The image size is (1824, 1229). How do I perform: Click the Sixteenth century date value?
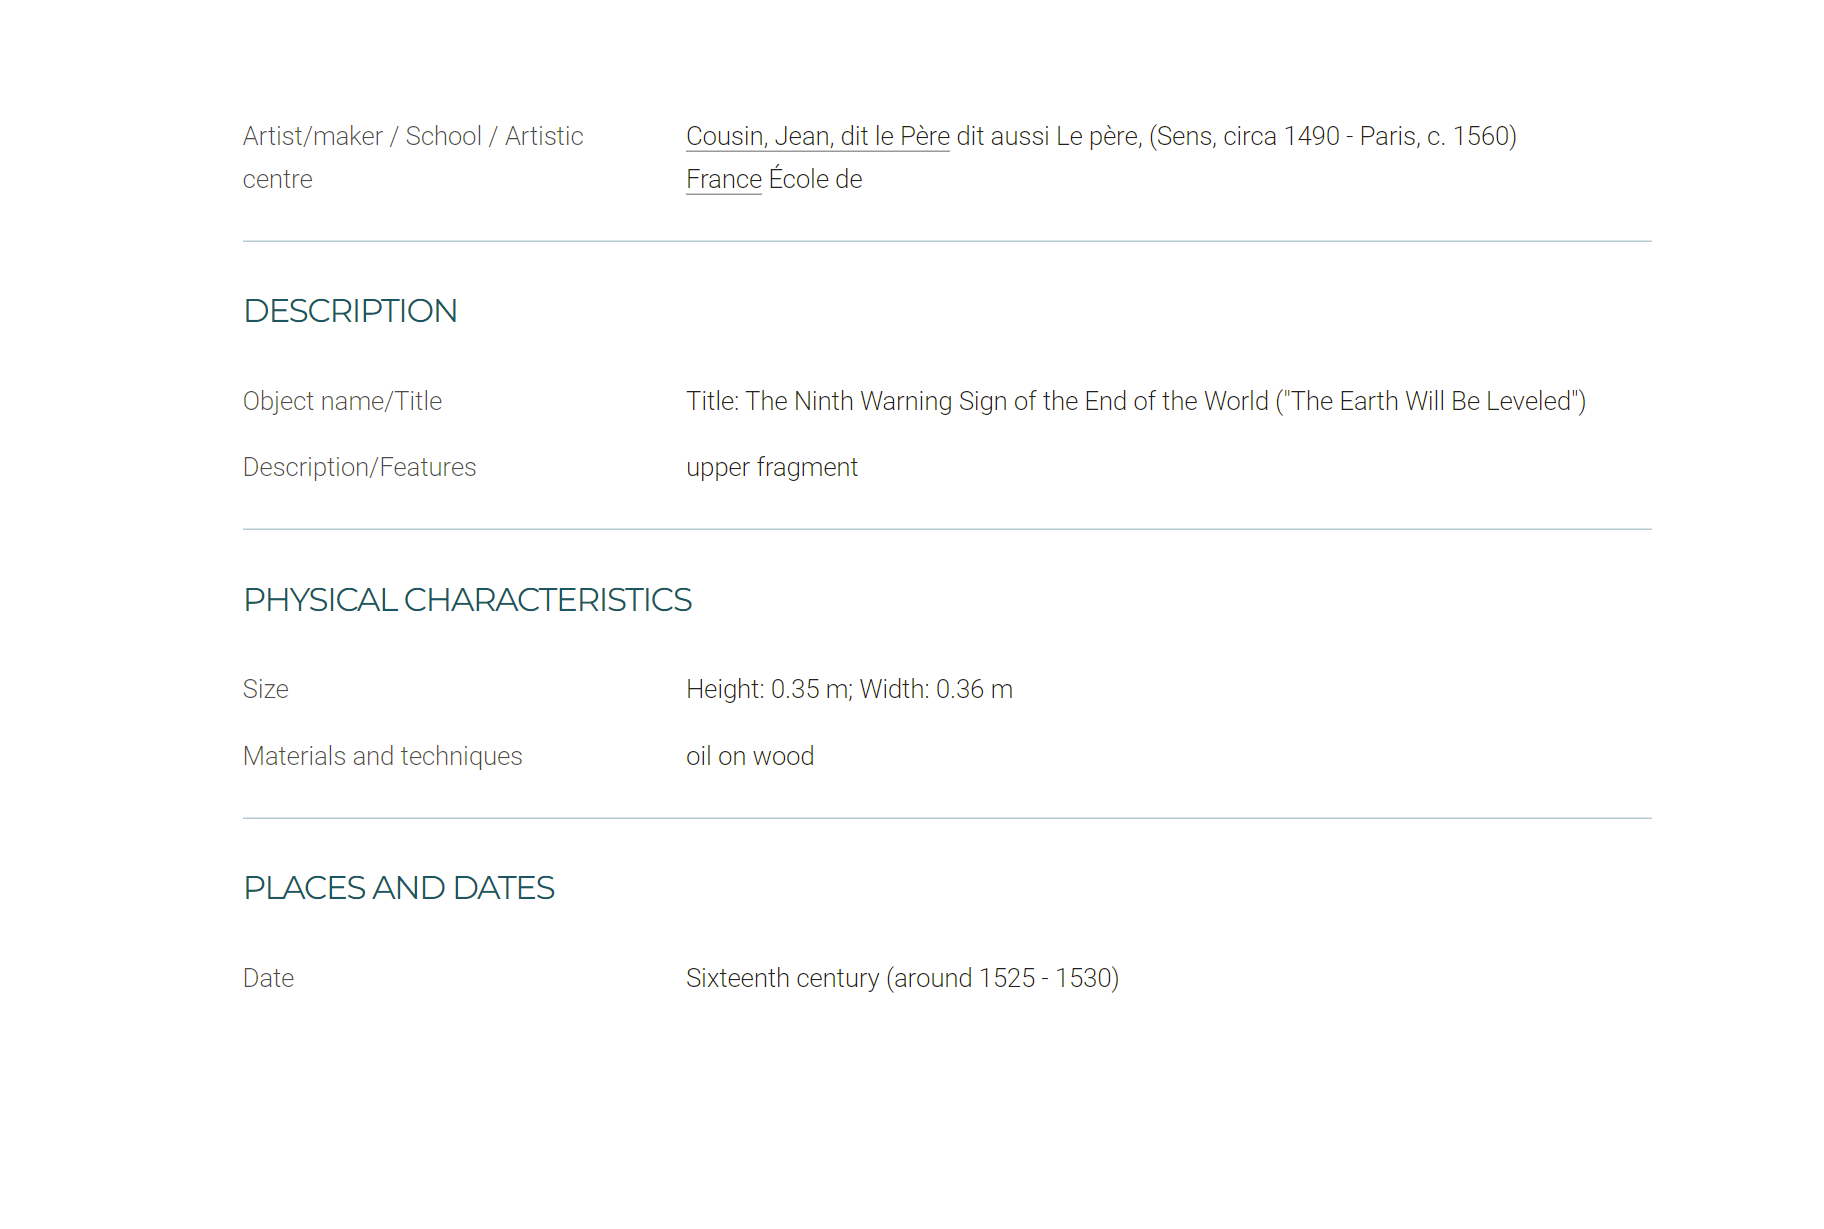click(x=902, y=978)
